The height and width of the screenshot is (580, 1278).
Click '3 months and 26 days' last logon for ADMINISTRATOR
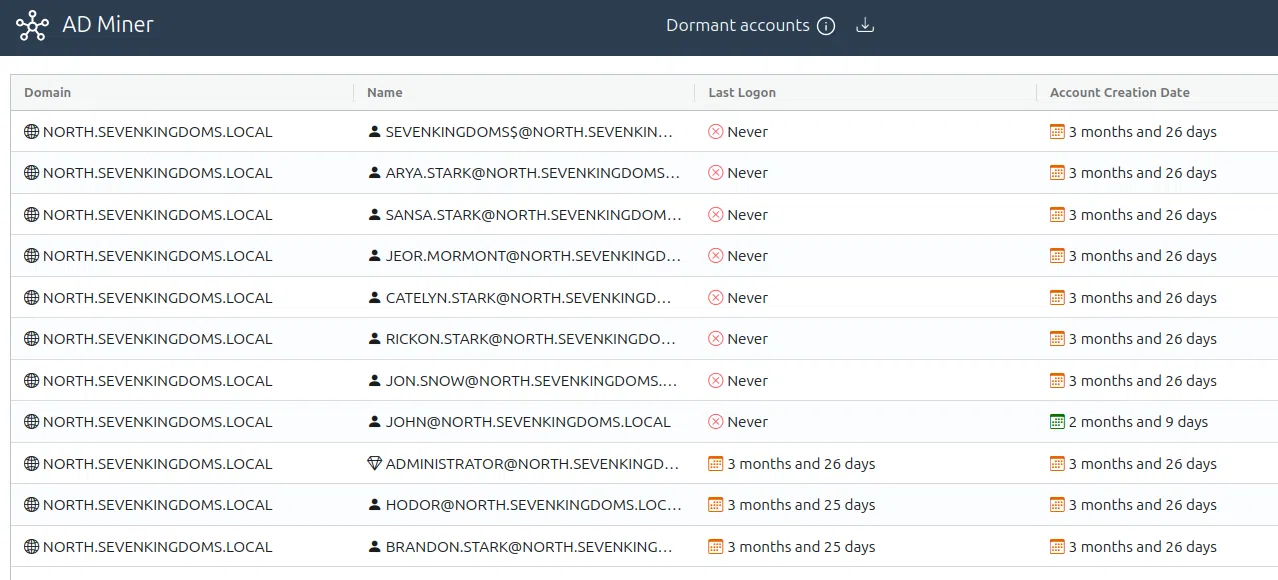[x=801, y=463]
